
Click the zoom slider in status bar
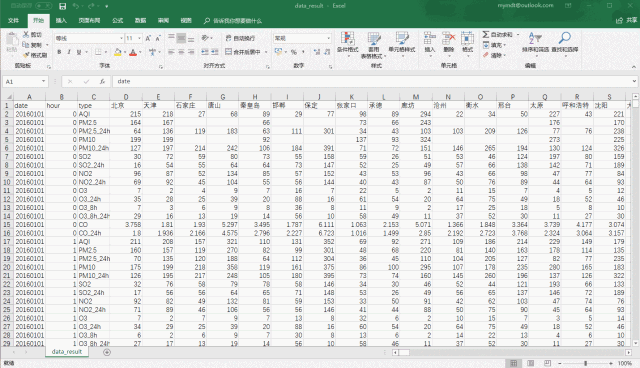click(x=585, y=363)
